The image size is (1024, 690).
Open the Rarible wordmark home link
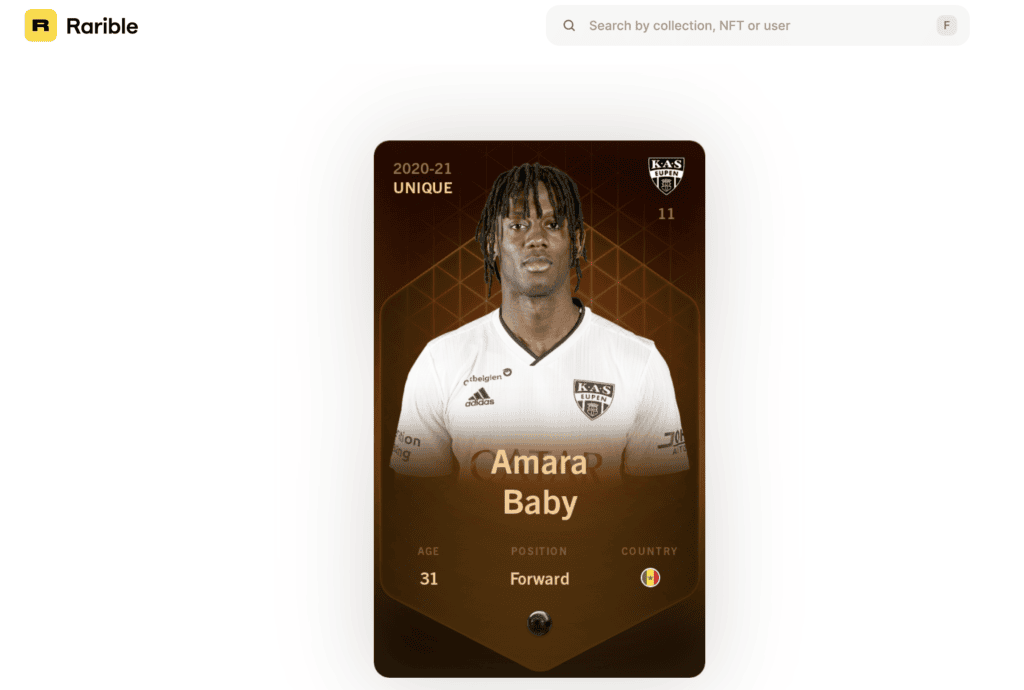click(x=102, y=26)
